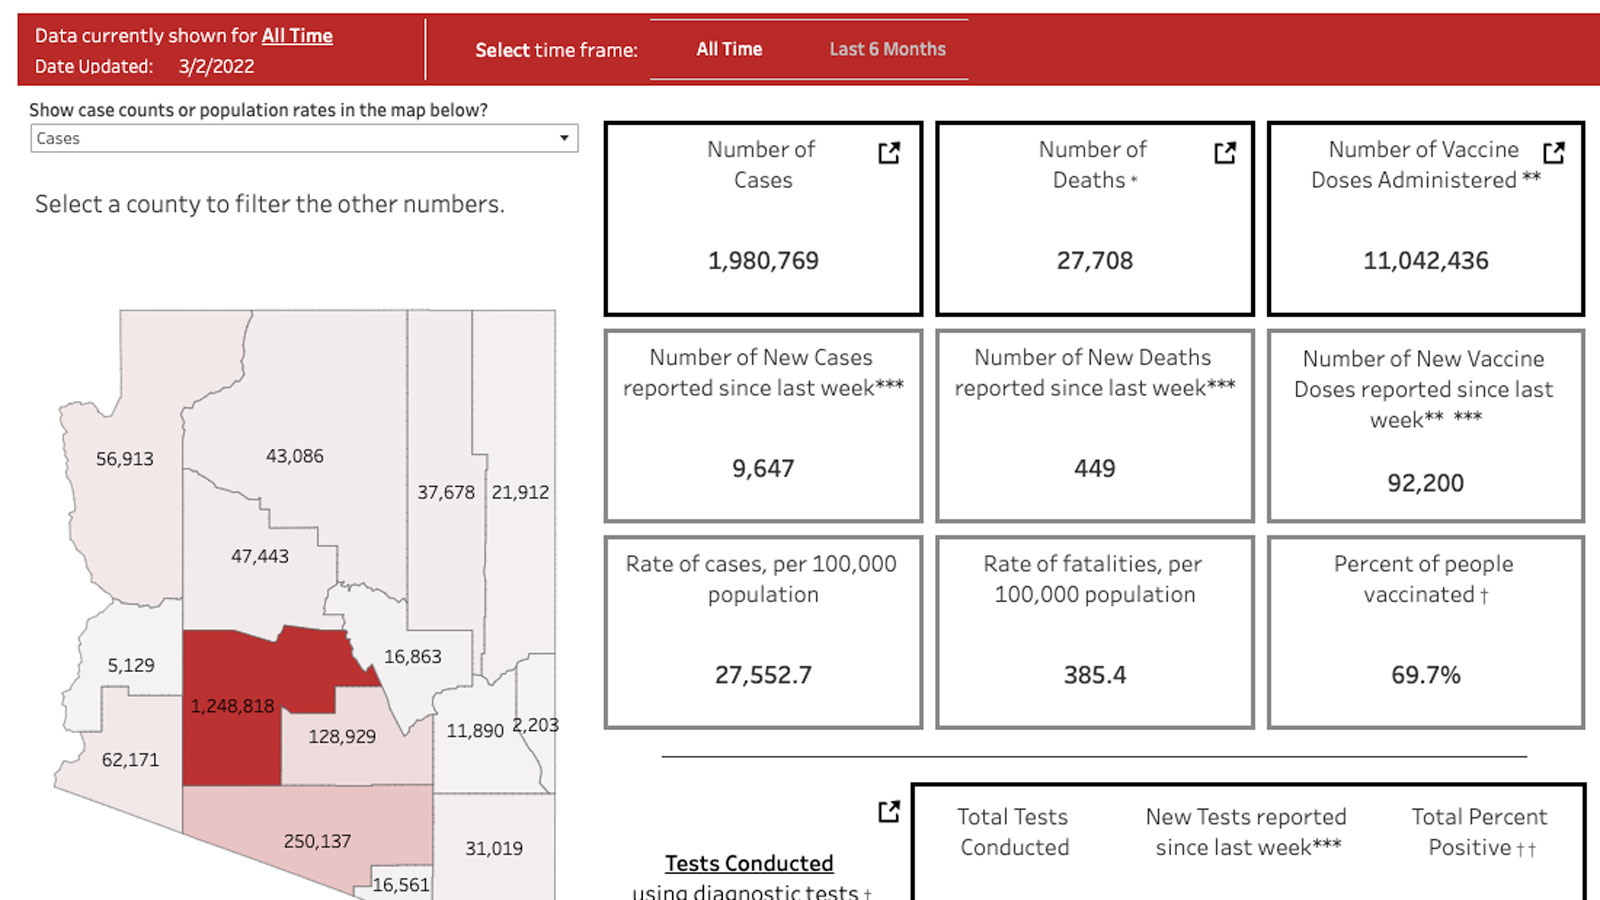This screenshot has width=1600, height=900.
Task: Select the Number of Cases summary card
Action: pyautogui.click(x=762, y=218)
